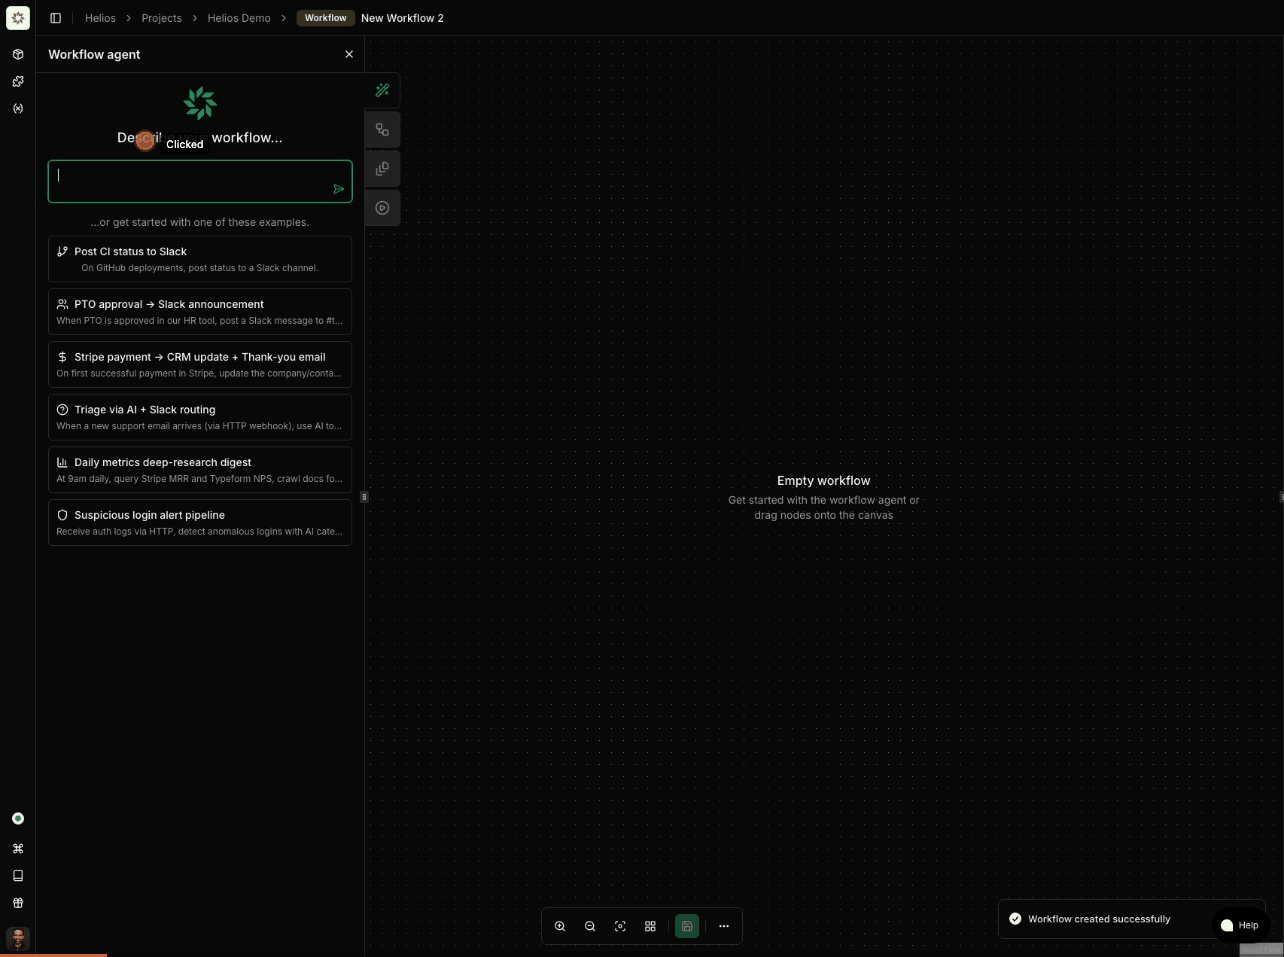
Task: Click the Helios logo in top-left corner
Action: 18,17
